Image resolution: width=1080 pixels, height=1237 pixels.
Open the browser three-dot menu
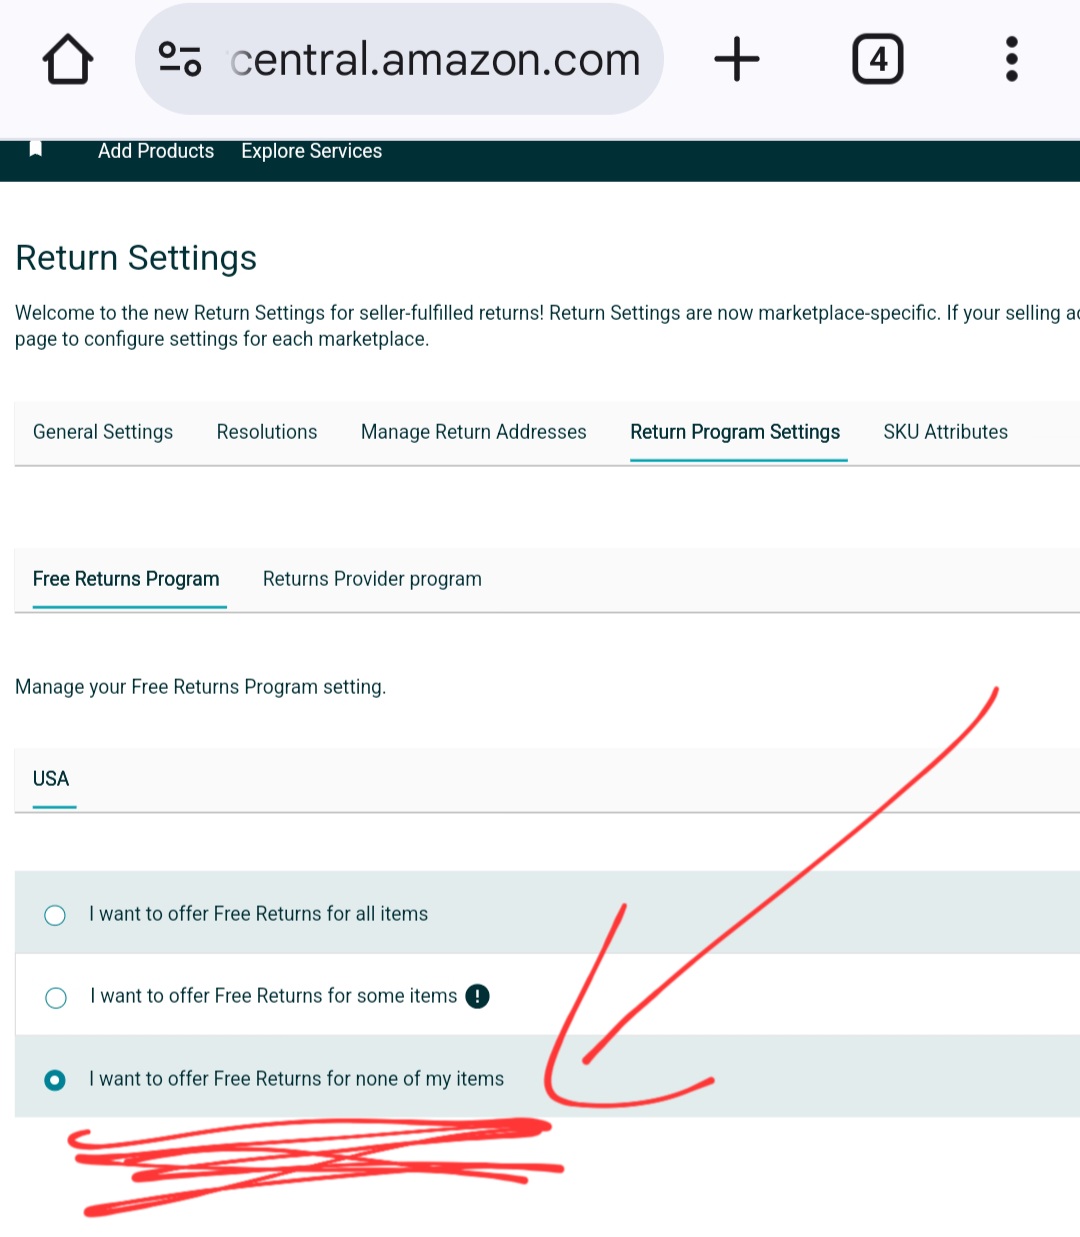click(x=1012, y=59)
